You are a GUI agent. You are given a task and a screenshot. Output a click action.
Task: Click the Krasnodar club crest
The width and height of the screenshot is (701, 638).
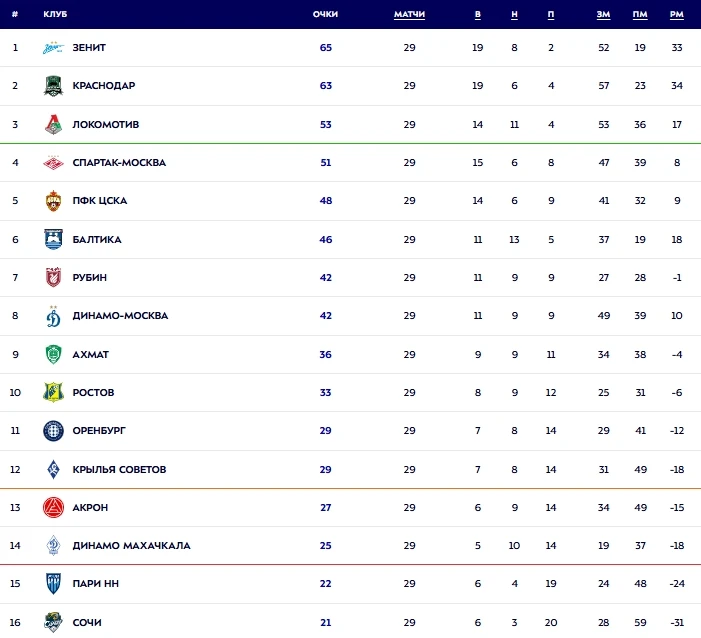[x=53, y=86]
